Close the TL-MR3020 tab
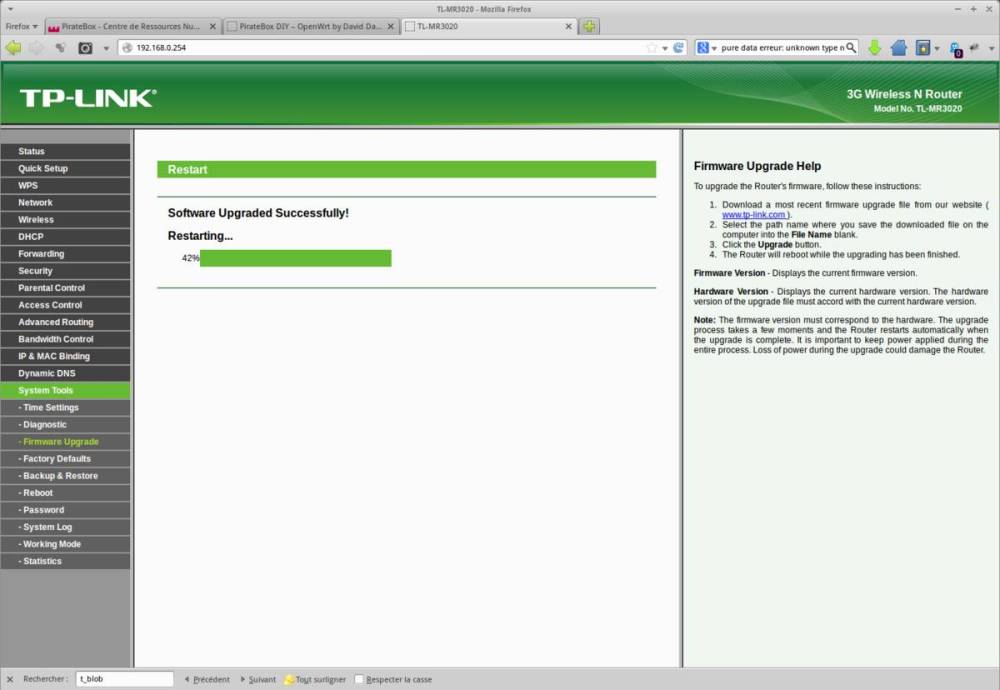Image resolution: width=1000 pixels, height=690 pixels. click(568, 26)
